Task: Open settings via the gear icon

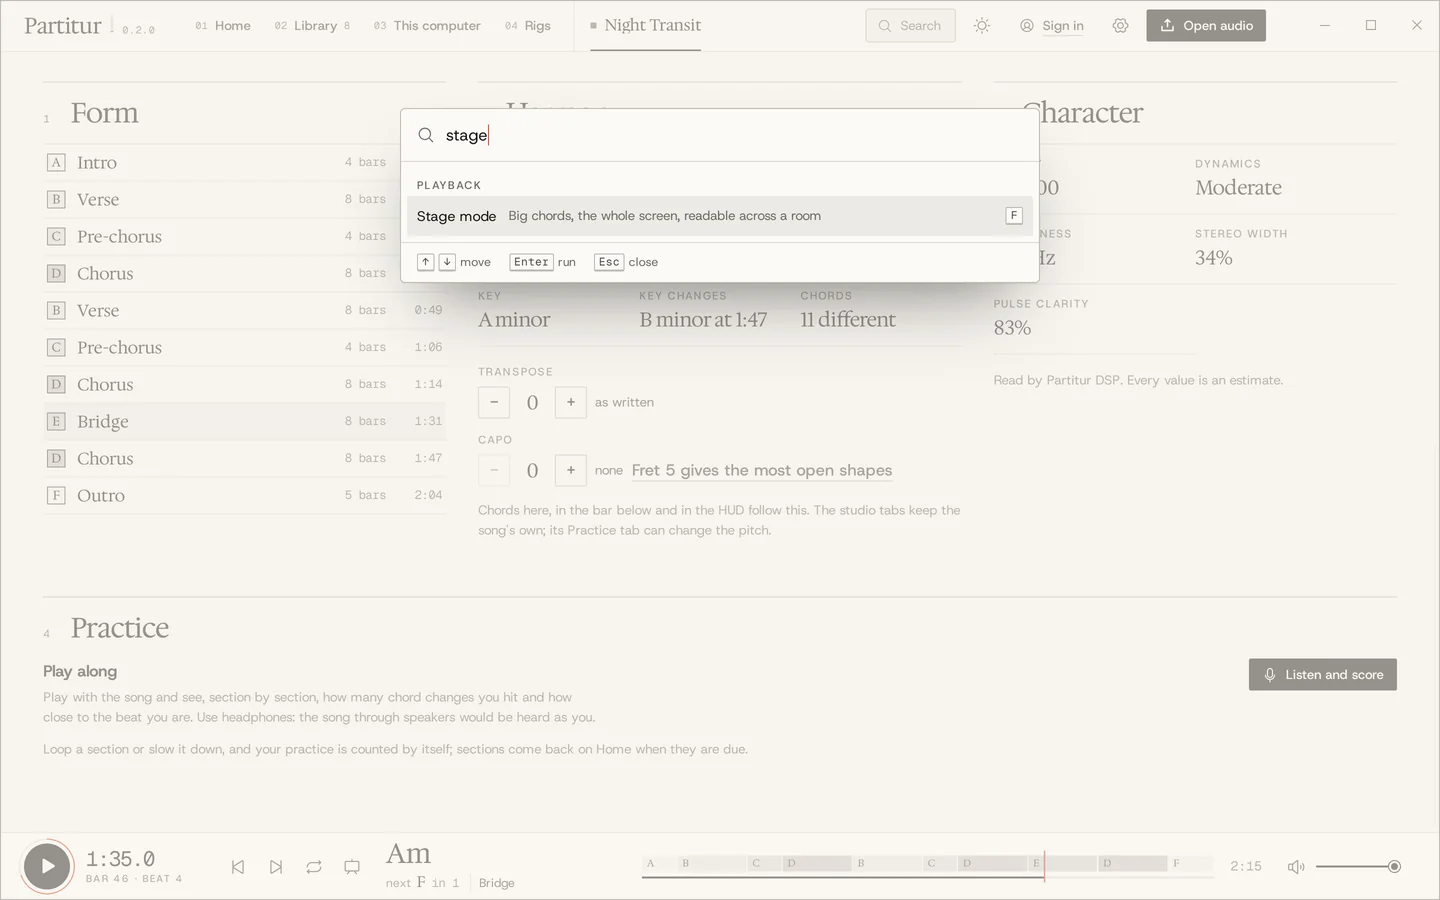Action: pyautogui.click(x=1120, y=26)
